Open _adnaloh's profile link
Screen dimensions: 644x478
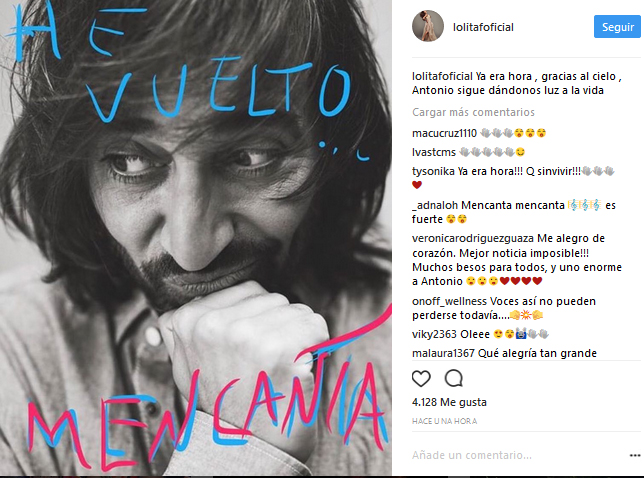click(435, 205)
